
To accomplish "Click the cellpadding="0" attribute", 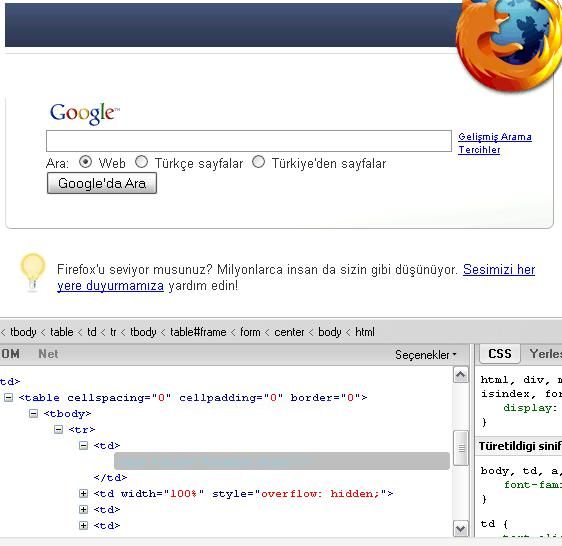I will coord(231,398).
